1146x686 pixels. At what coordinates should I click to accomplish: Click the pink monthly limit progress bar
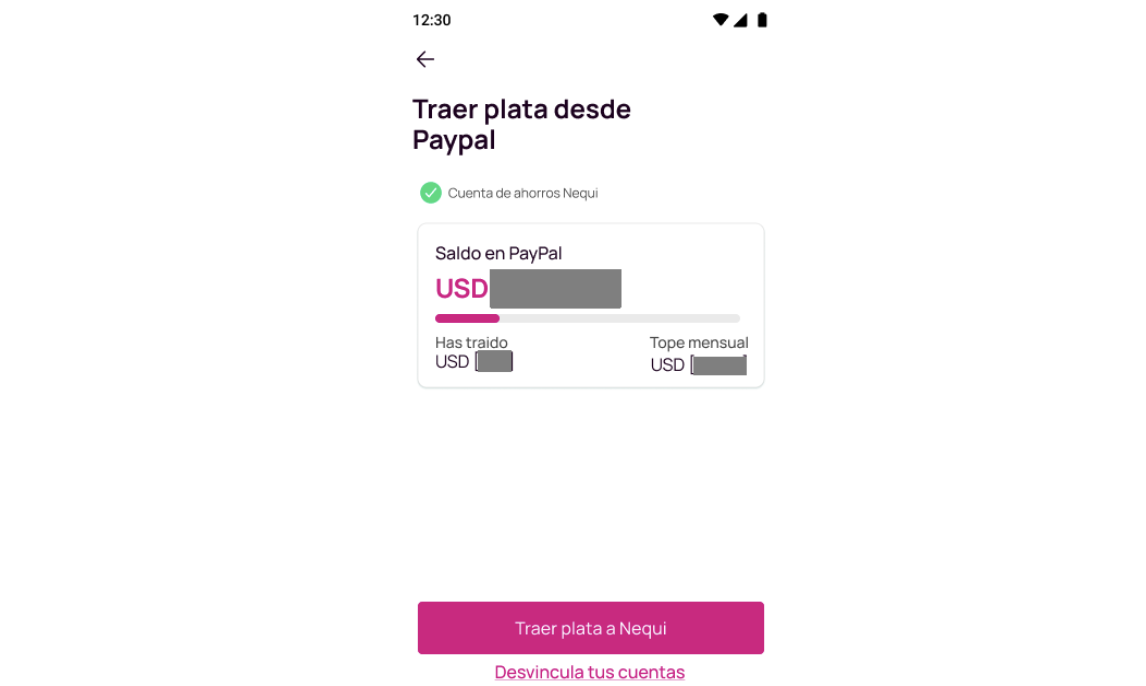[x=467, y=318]
